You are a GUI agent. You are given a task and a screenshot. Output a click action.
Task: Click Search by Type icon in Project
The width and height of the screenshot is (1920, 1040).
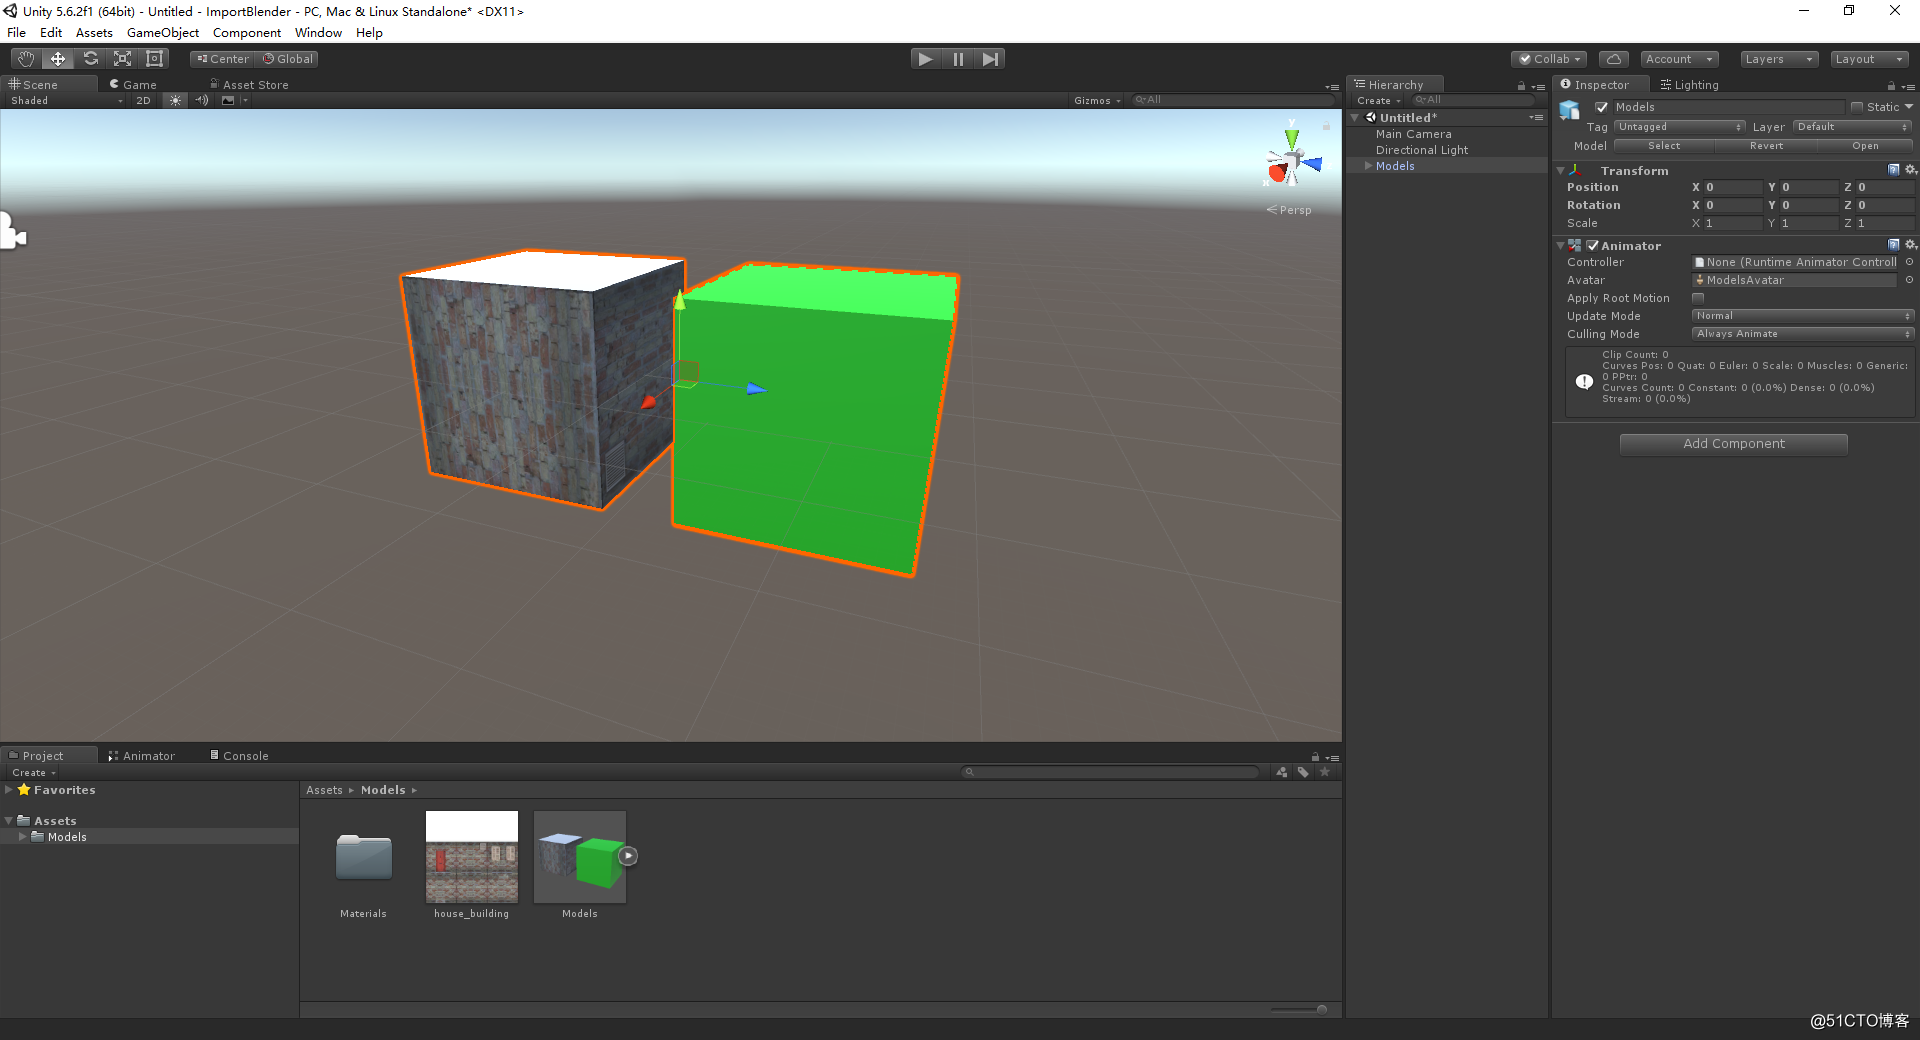coord(1282,772)
